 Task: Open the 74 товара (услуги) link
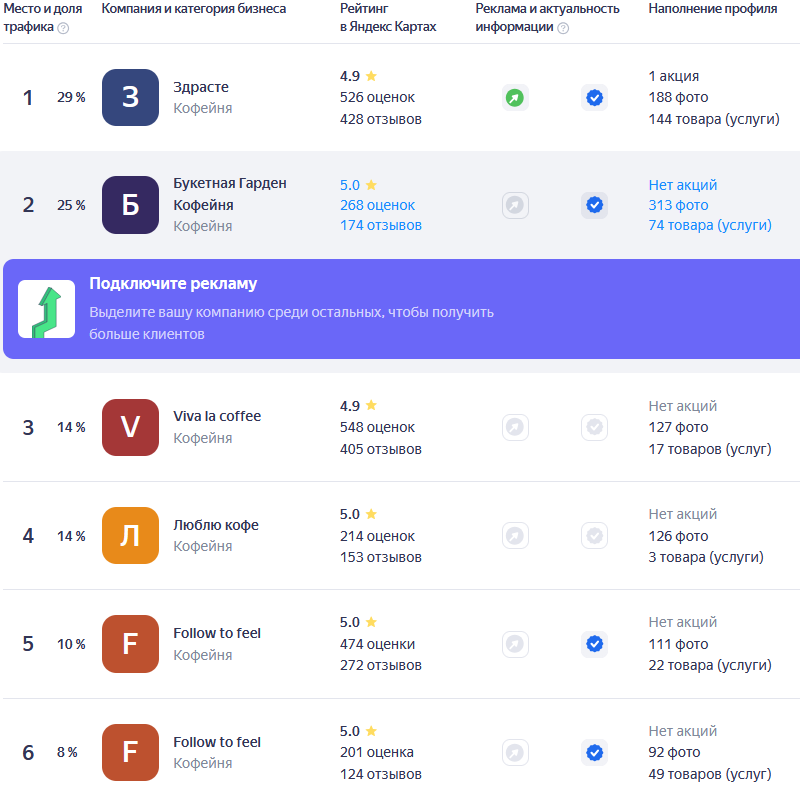click(x=710, y=225)
